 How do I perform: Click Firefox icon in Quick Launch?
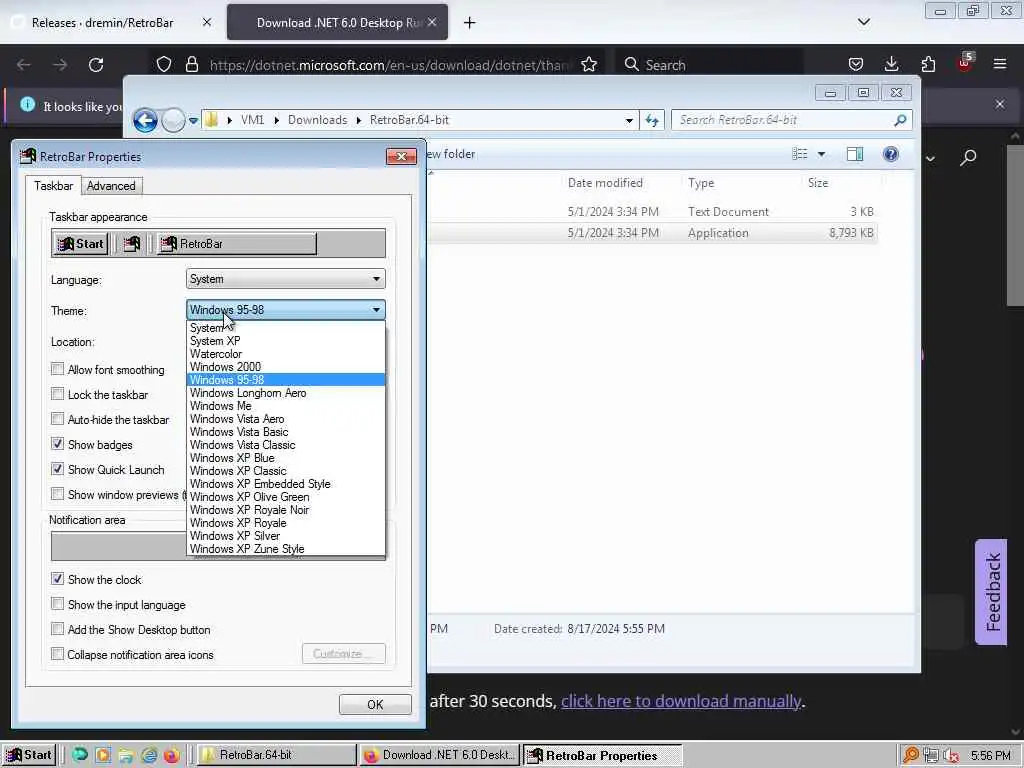172,756
